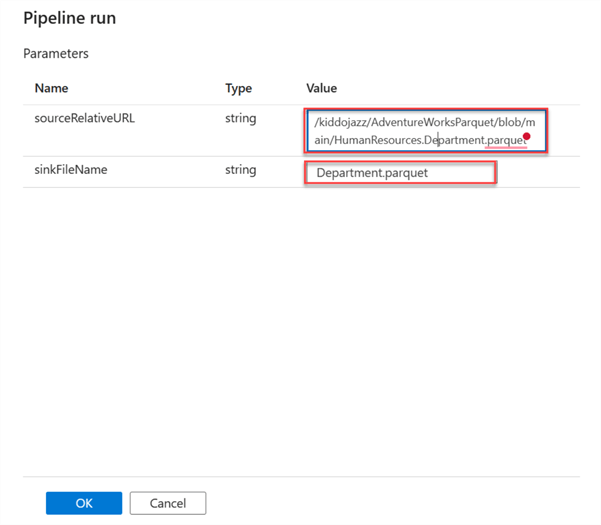Click the Parameters section label

(58, 53)
